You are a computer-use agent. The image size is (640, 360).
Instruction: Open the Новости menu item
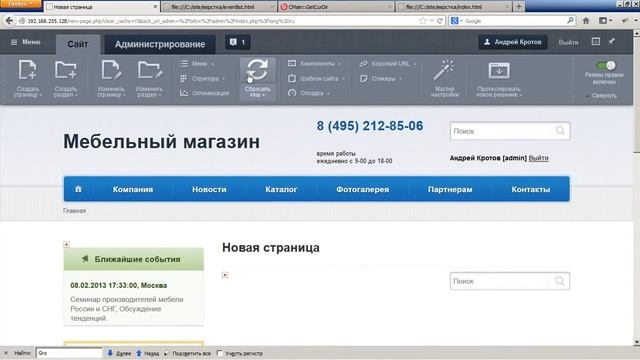209,189
